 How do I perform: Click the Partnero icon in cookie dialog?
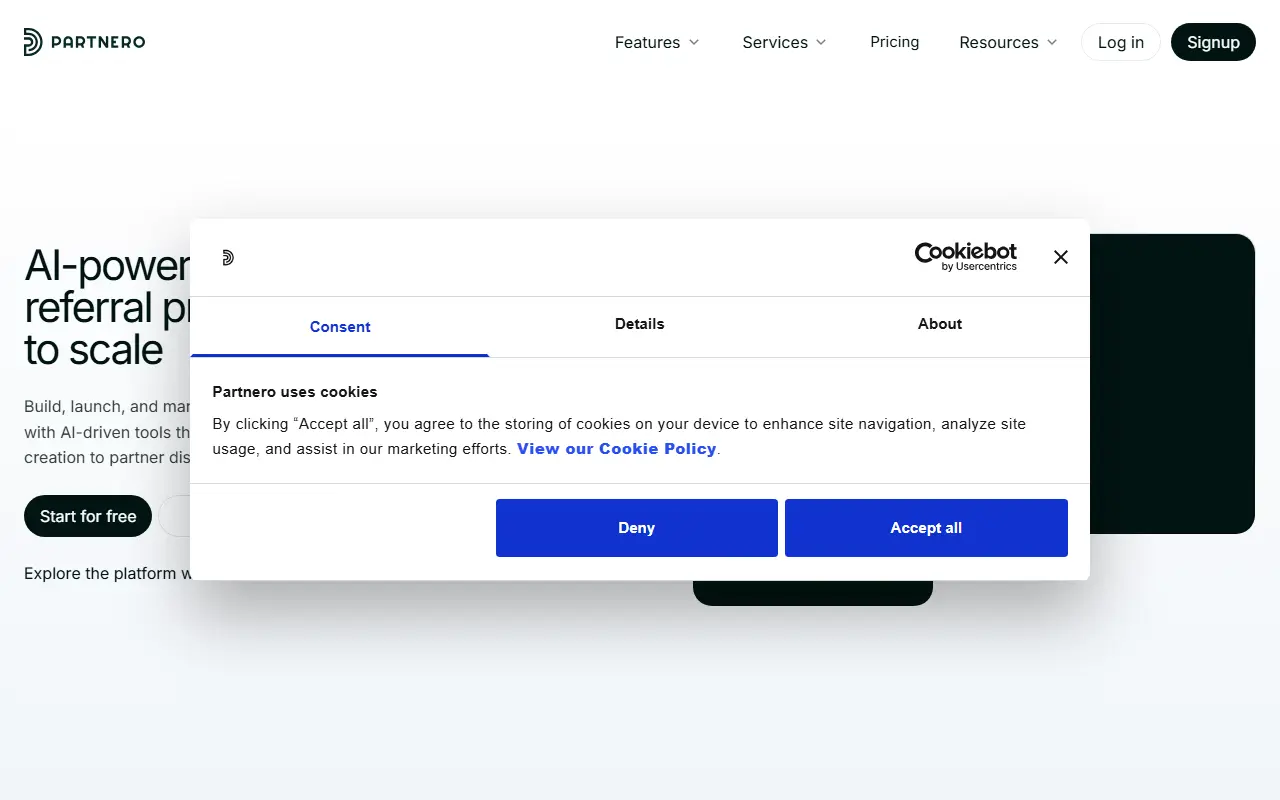[228, 258]
